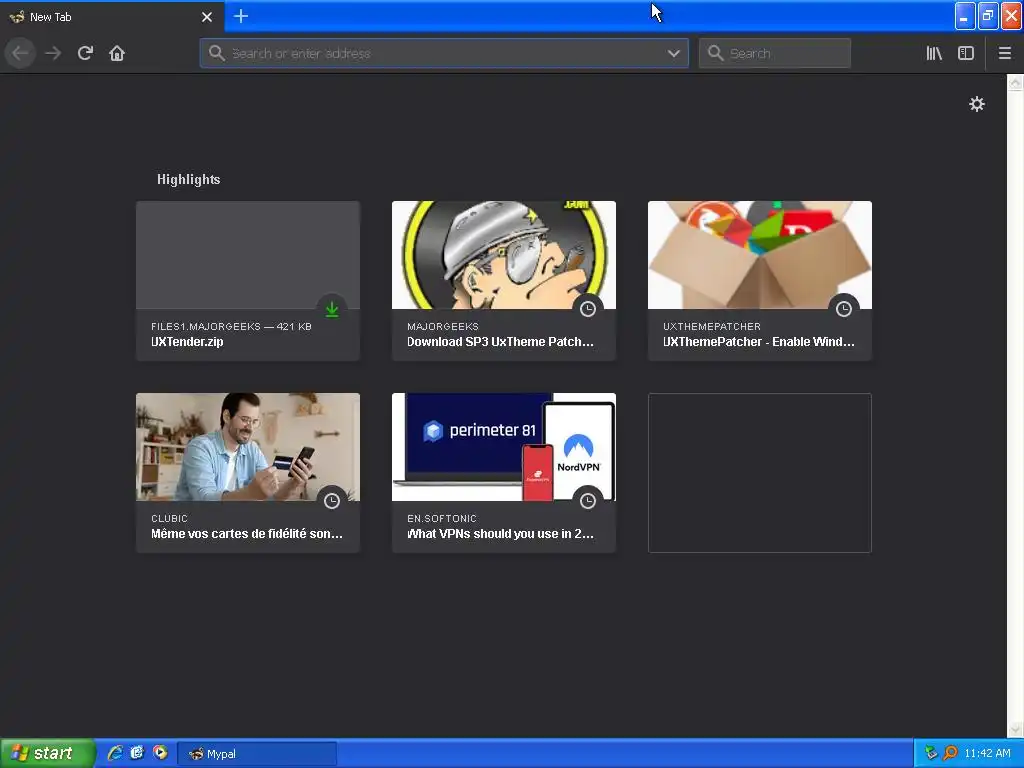Viewport: 1024px width, 768px height.
Task: Go forward with the Forward arrow button
Action: 53,53
